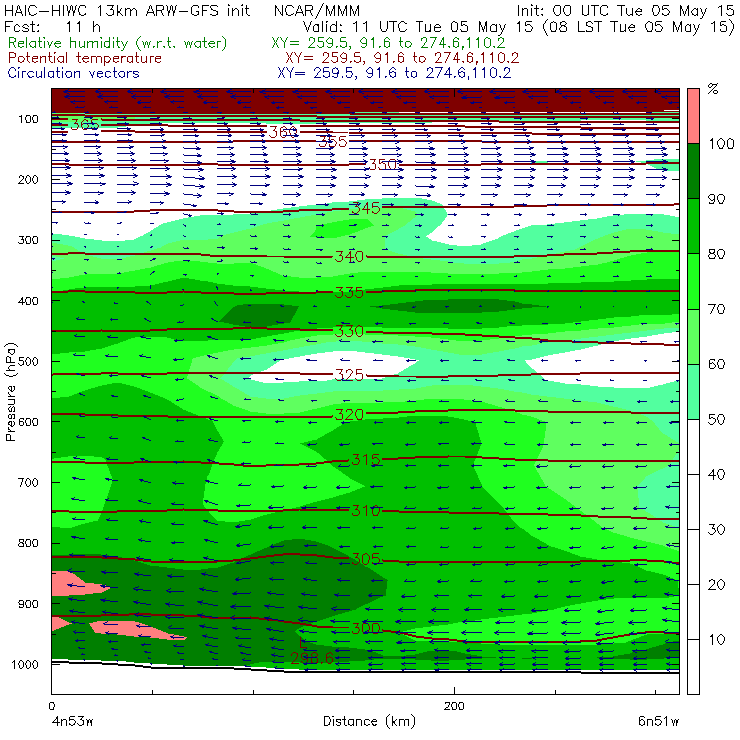The height and width of the screenshot is (740, 740).
Task: Click the '305' contour label
Action: 365,559
